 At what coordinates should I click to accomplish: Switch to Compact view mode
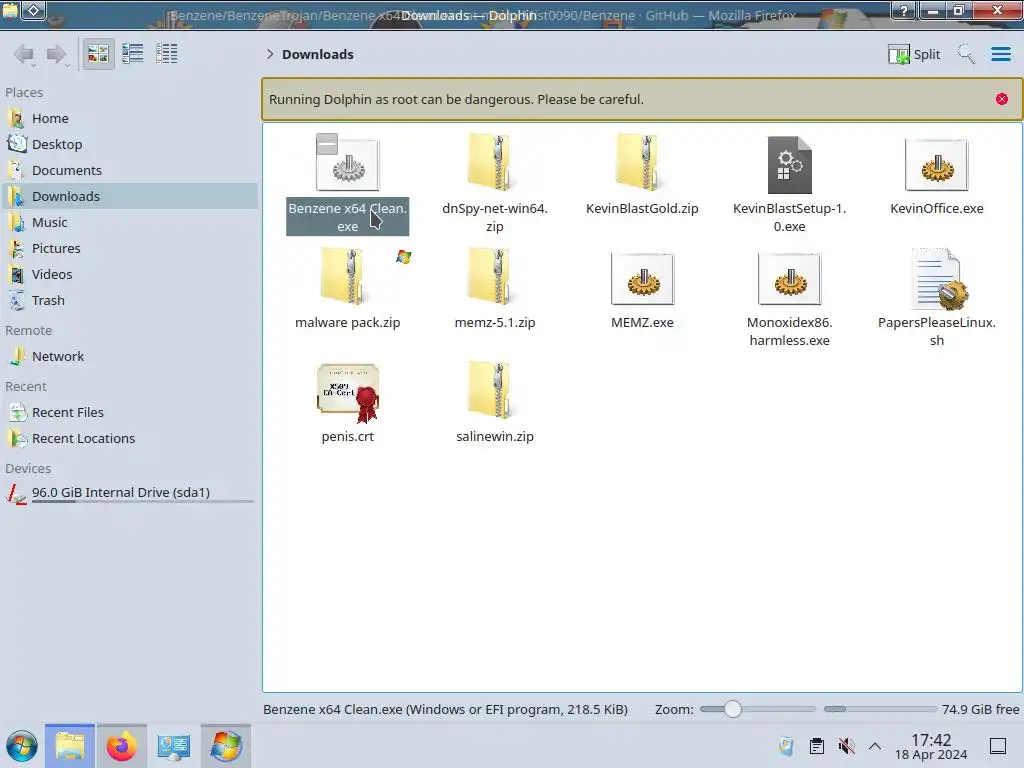pos(133,54)
